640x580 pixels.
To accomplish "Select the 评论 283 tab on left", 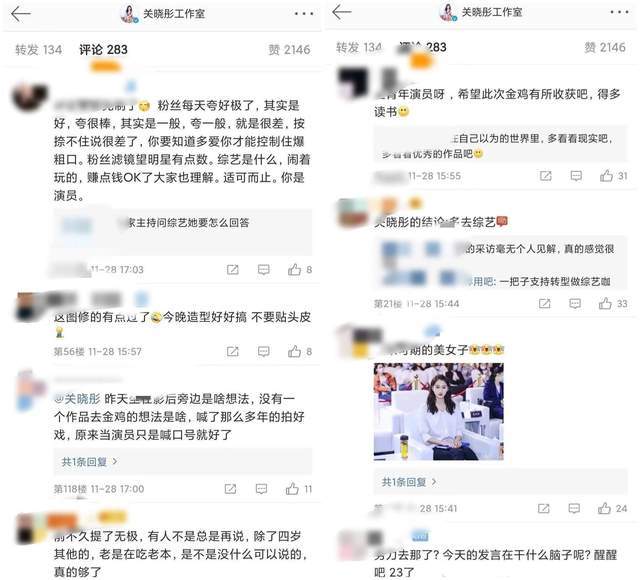I will coord(103,50).
